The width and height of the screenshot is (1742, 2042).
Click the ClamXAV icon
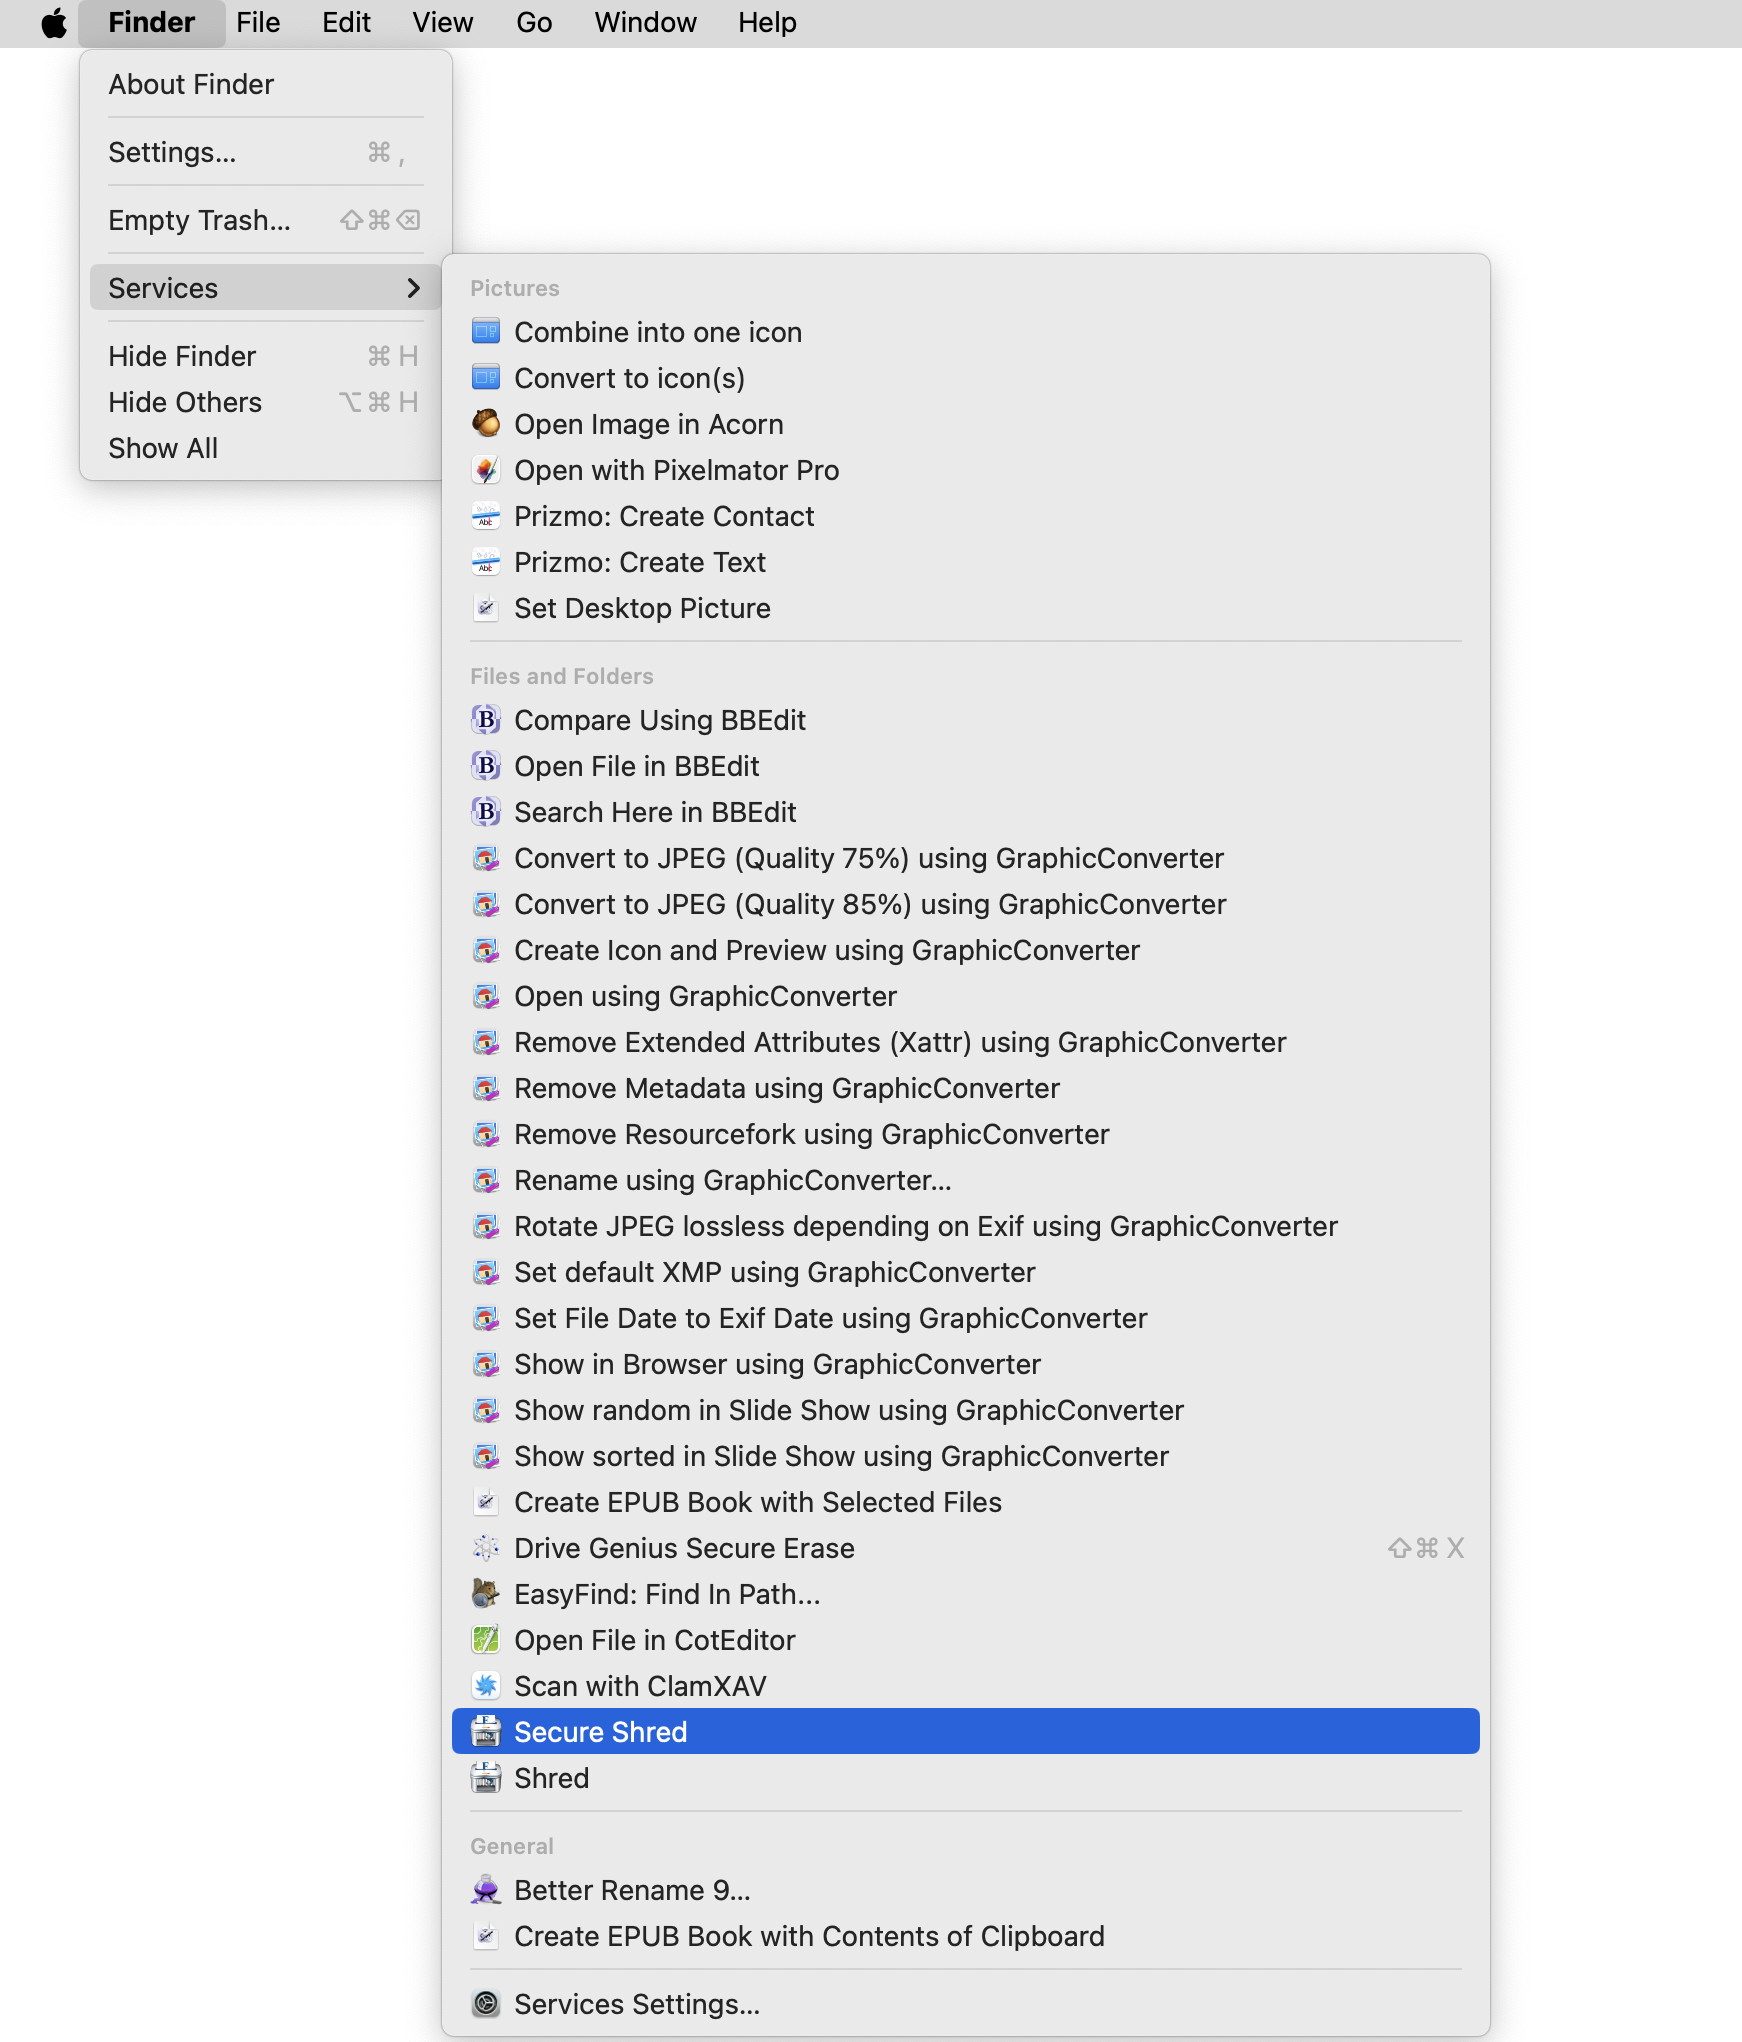pos(486,1686)
